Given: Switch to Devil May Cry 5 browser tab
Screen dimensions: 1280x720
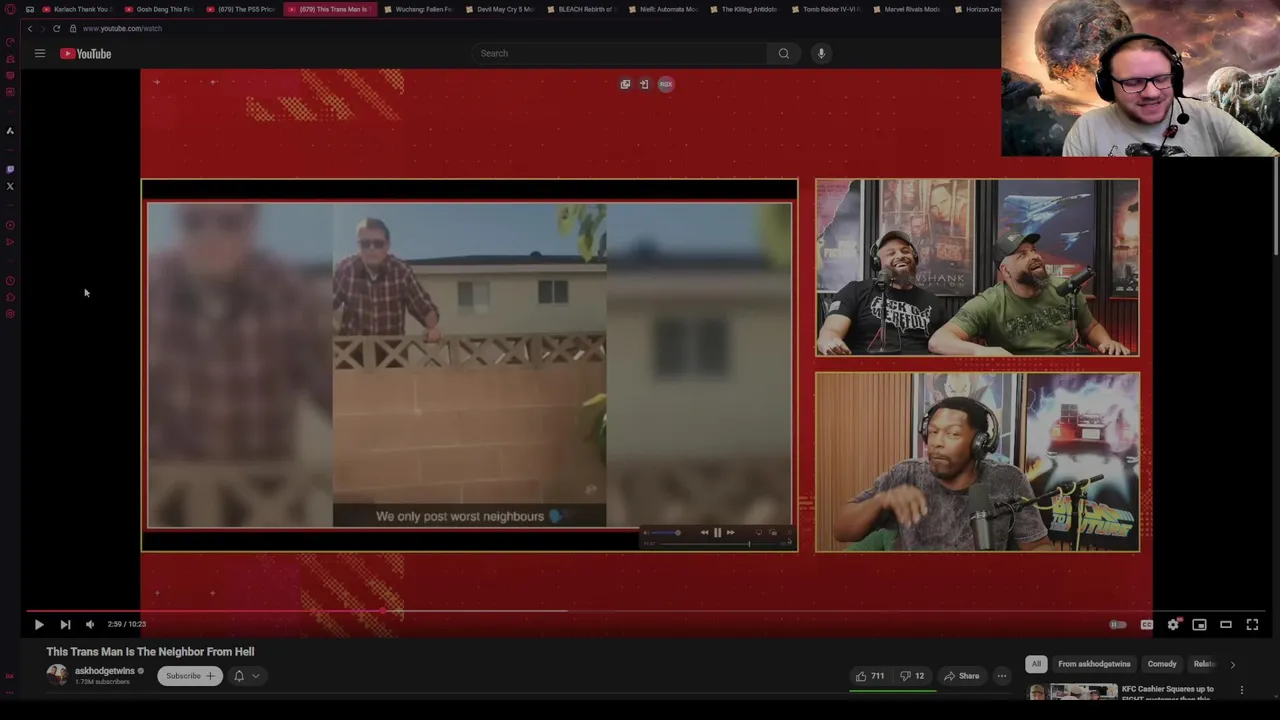Looking at the screenshot, I should tap(499, 9).
